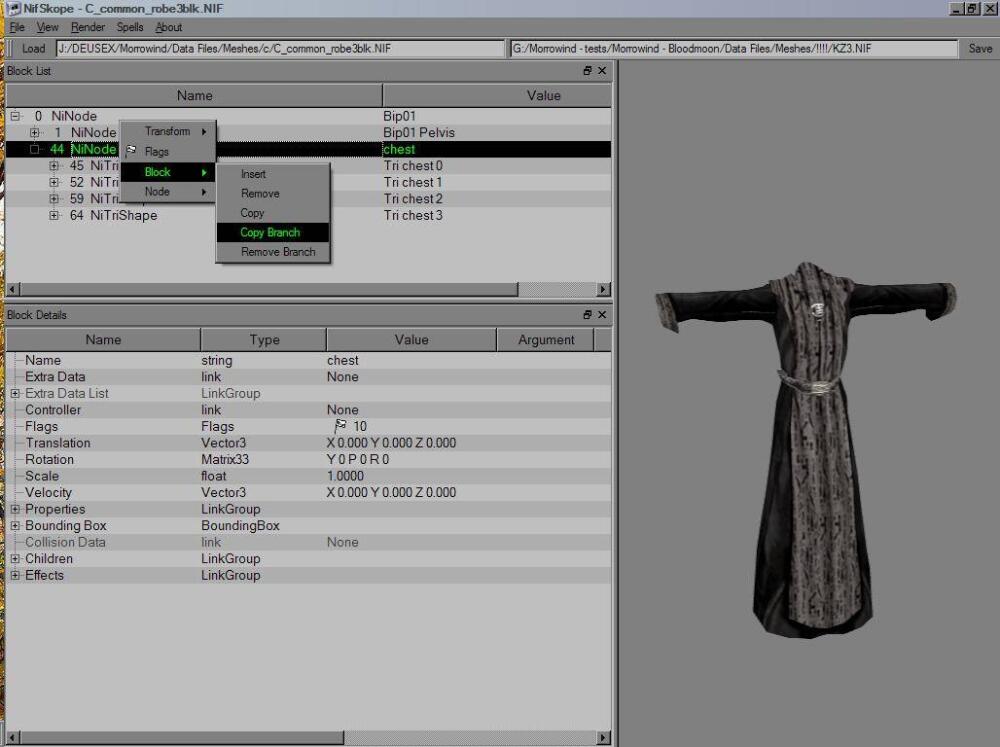
Task: Click the NifSkope title bar icon
Action: (x=13, y=8)
